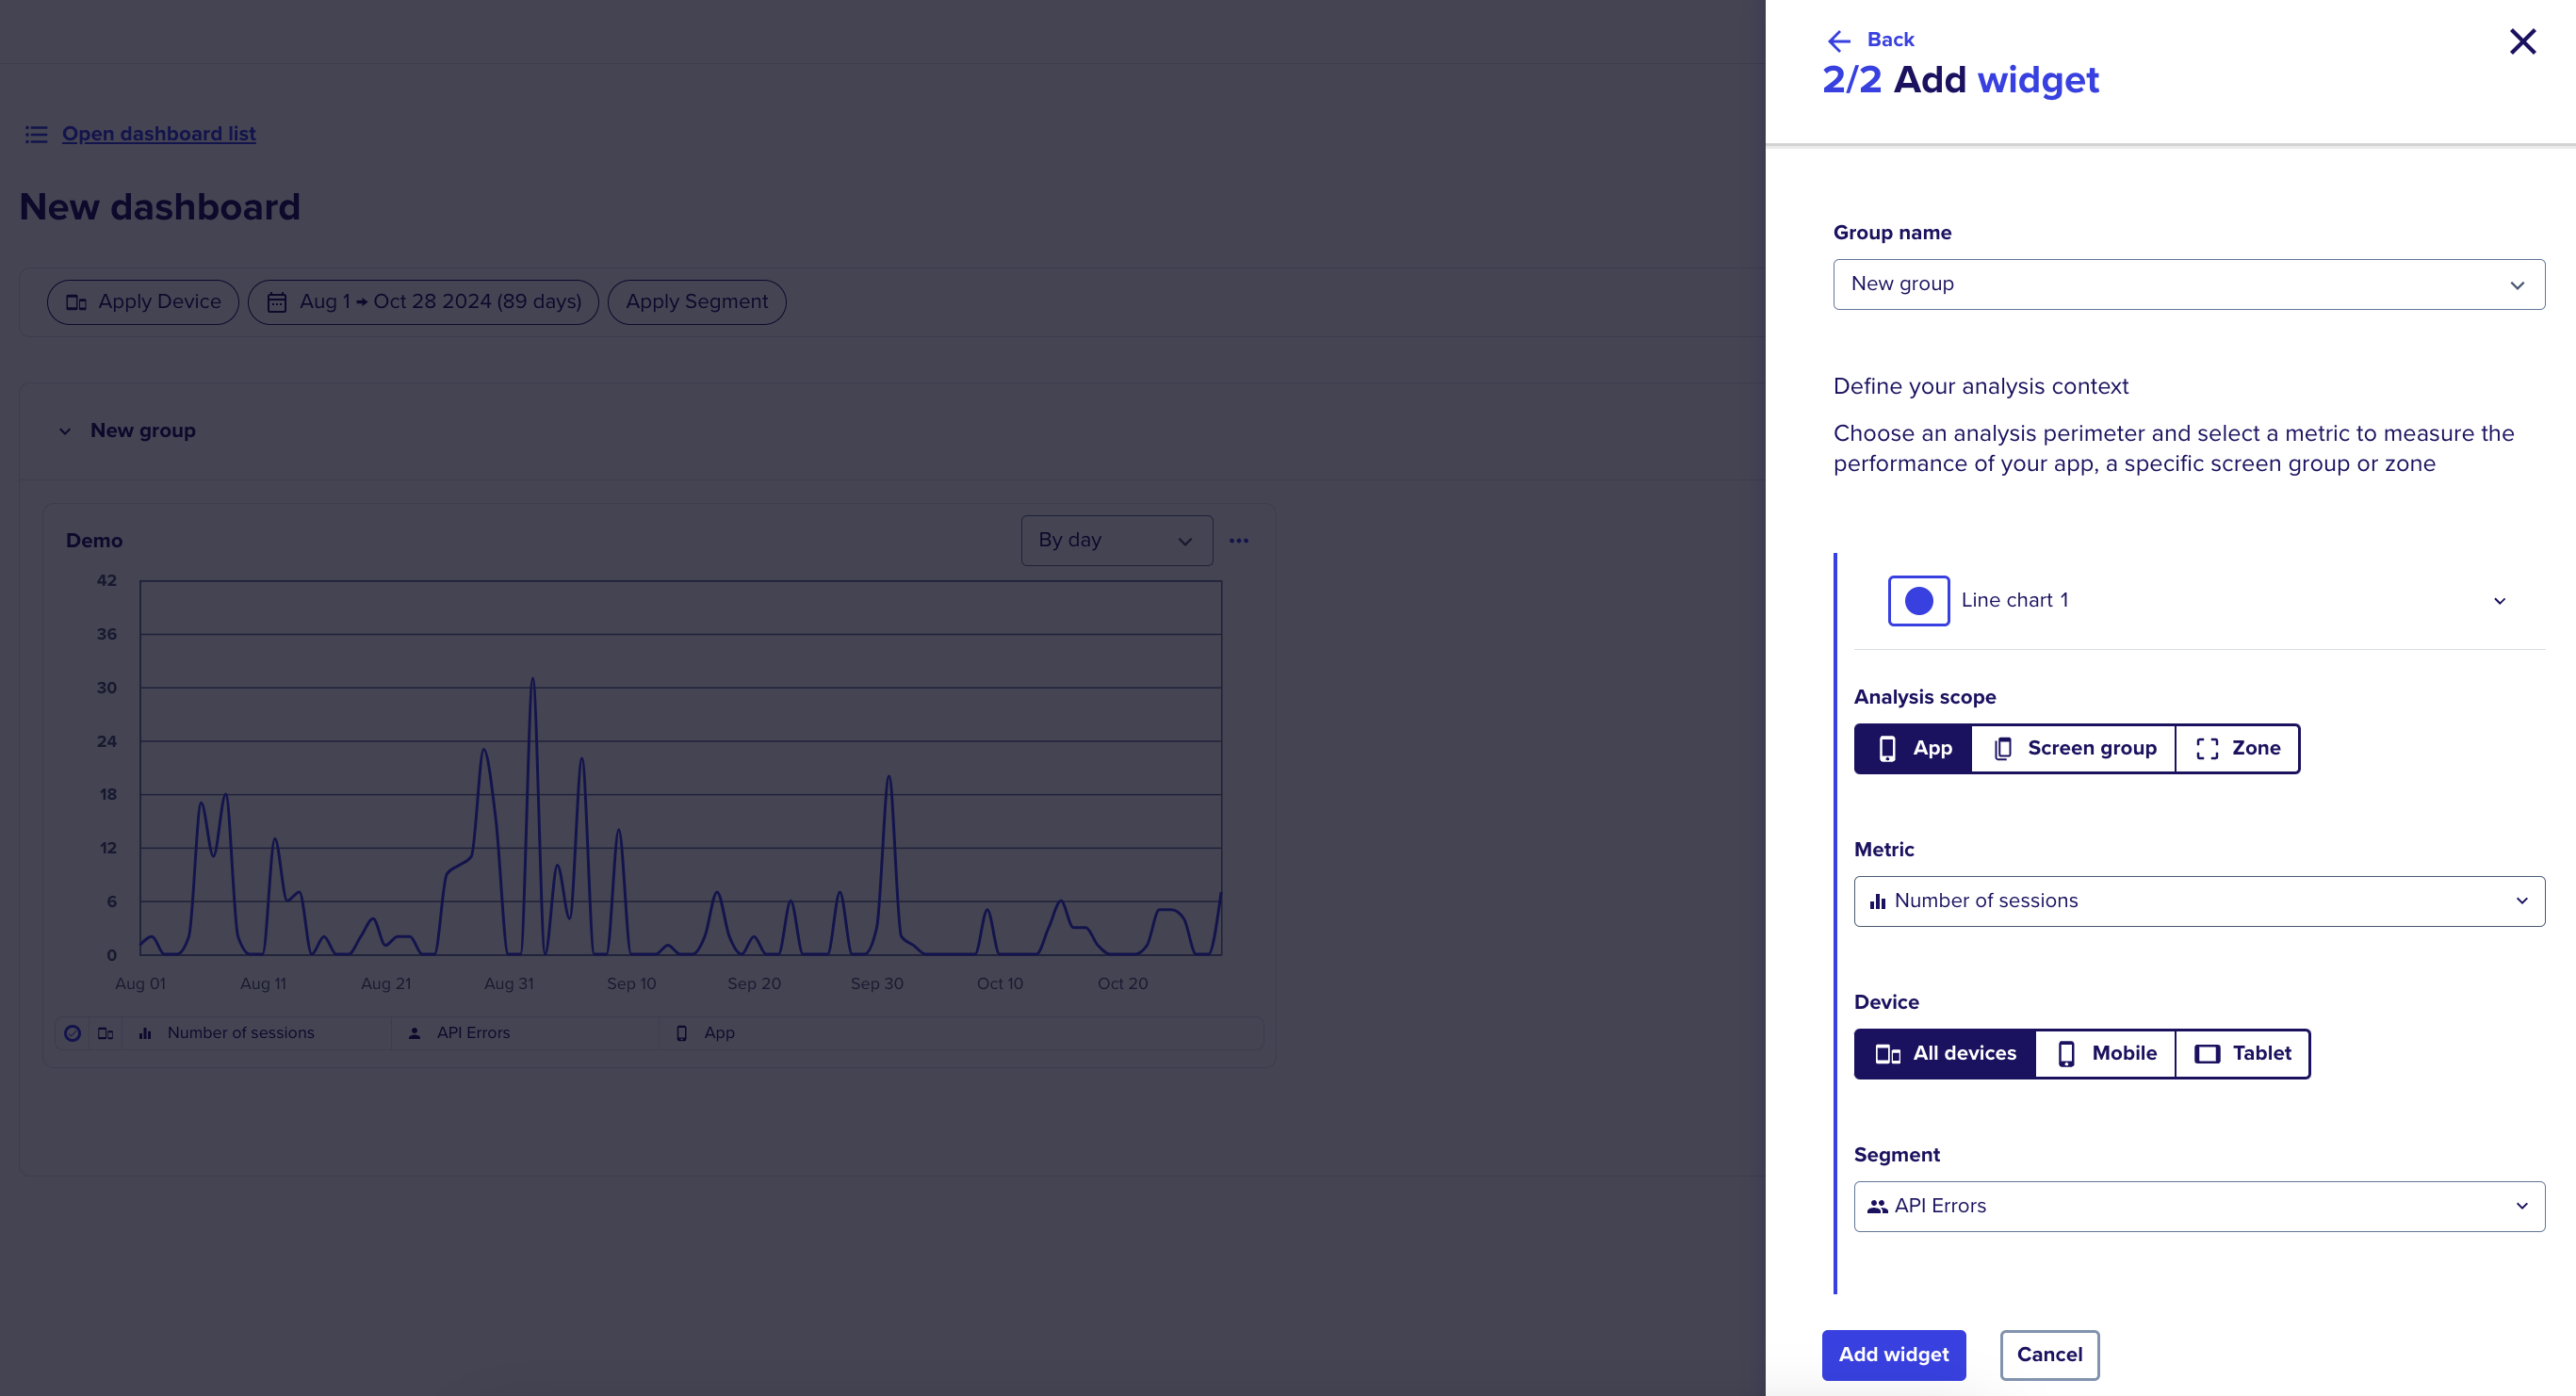Click the dashboard list icon
This screenshot has width=2576, height=1396.
coord(36,134)
